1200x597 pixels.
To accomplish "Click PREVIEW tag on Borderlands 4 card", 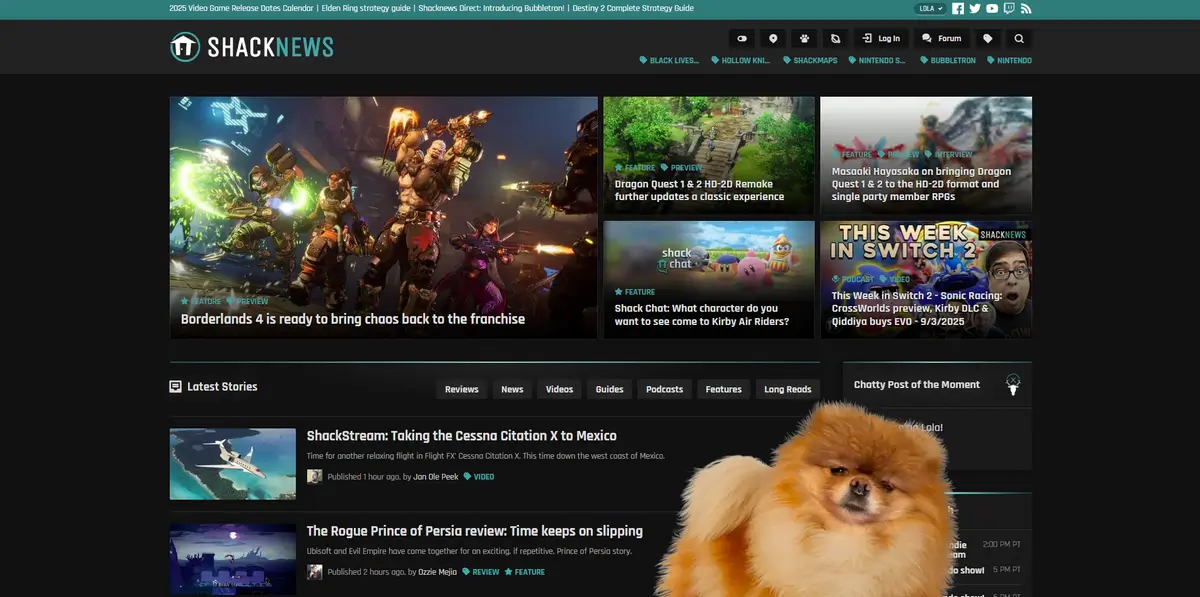I will (x=248, y=301).
